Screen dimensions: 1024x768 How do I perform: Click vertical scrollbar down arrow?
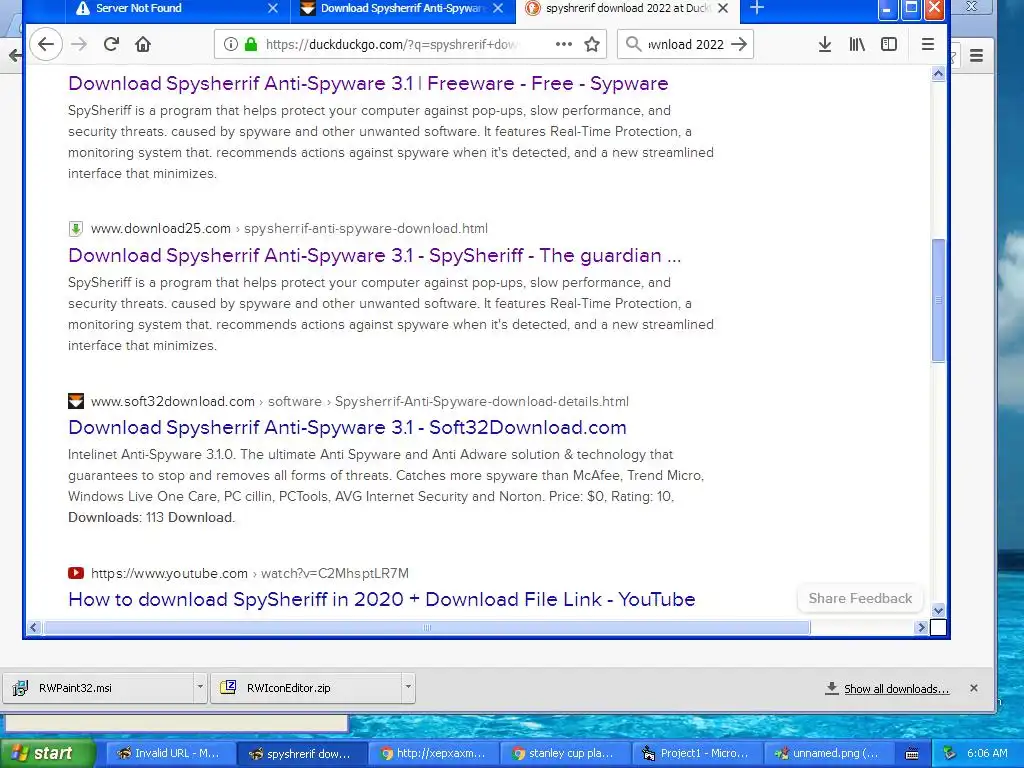pos(938,611)
